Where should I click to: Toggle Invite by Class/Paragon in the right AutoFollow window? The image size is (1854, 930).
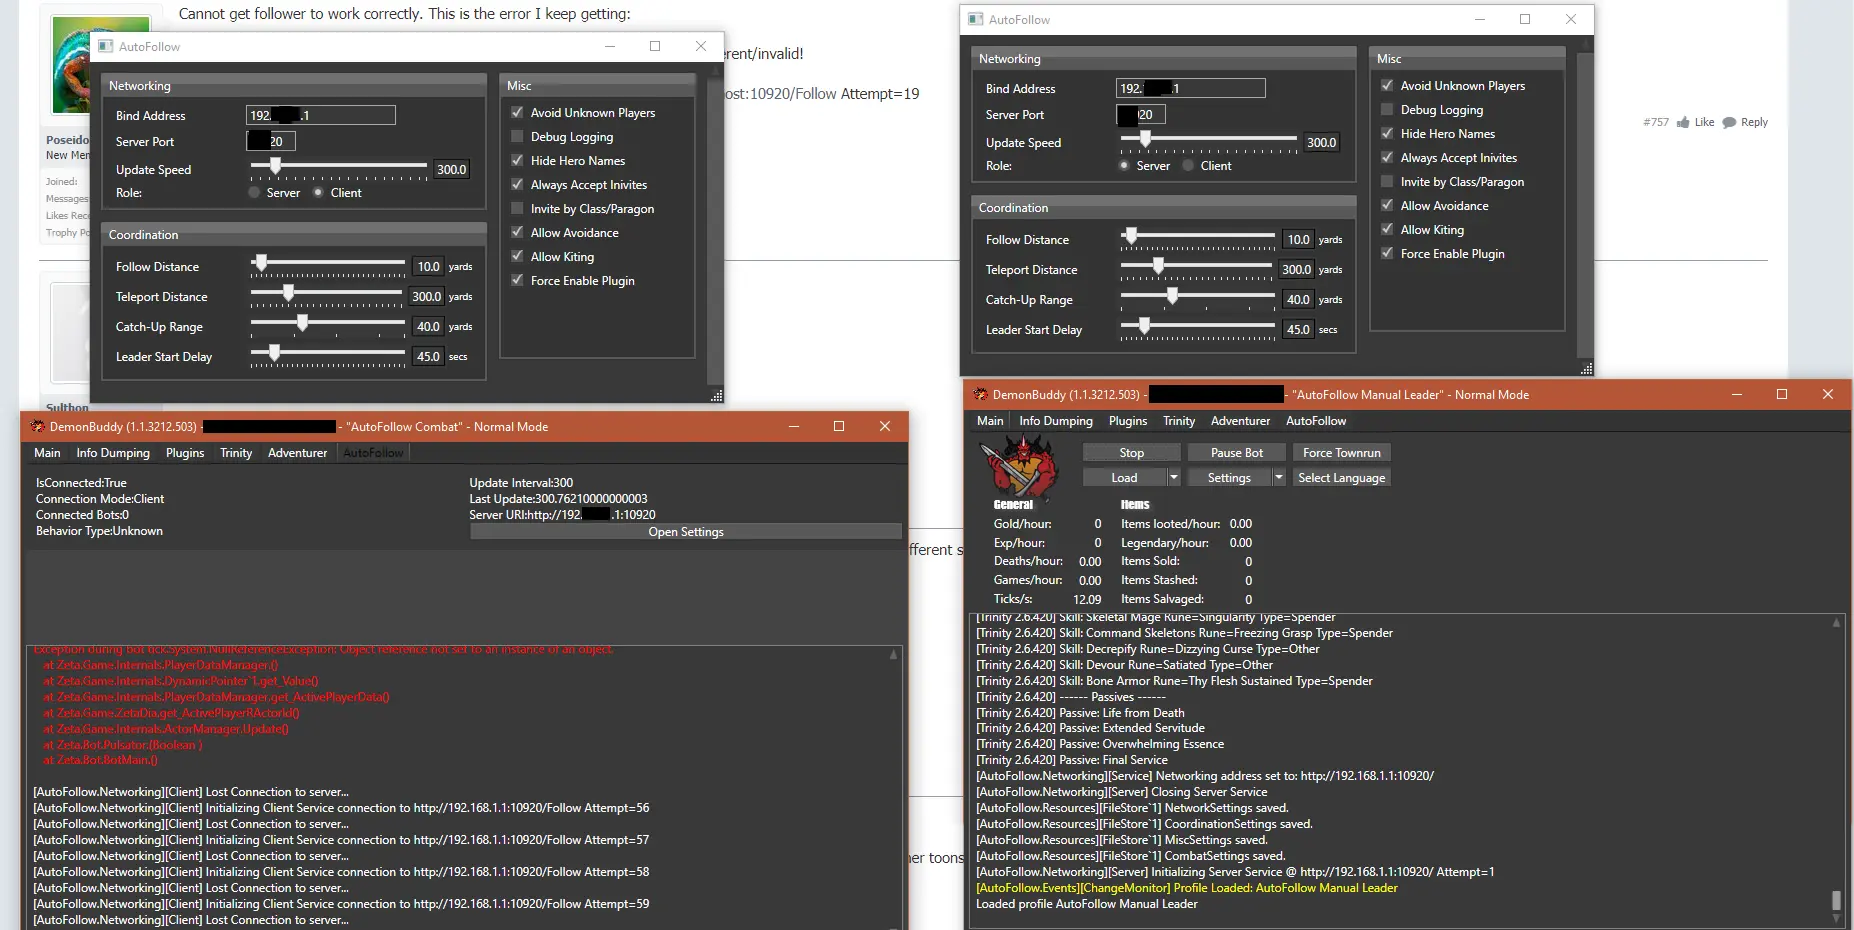pos(1387,182)
